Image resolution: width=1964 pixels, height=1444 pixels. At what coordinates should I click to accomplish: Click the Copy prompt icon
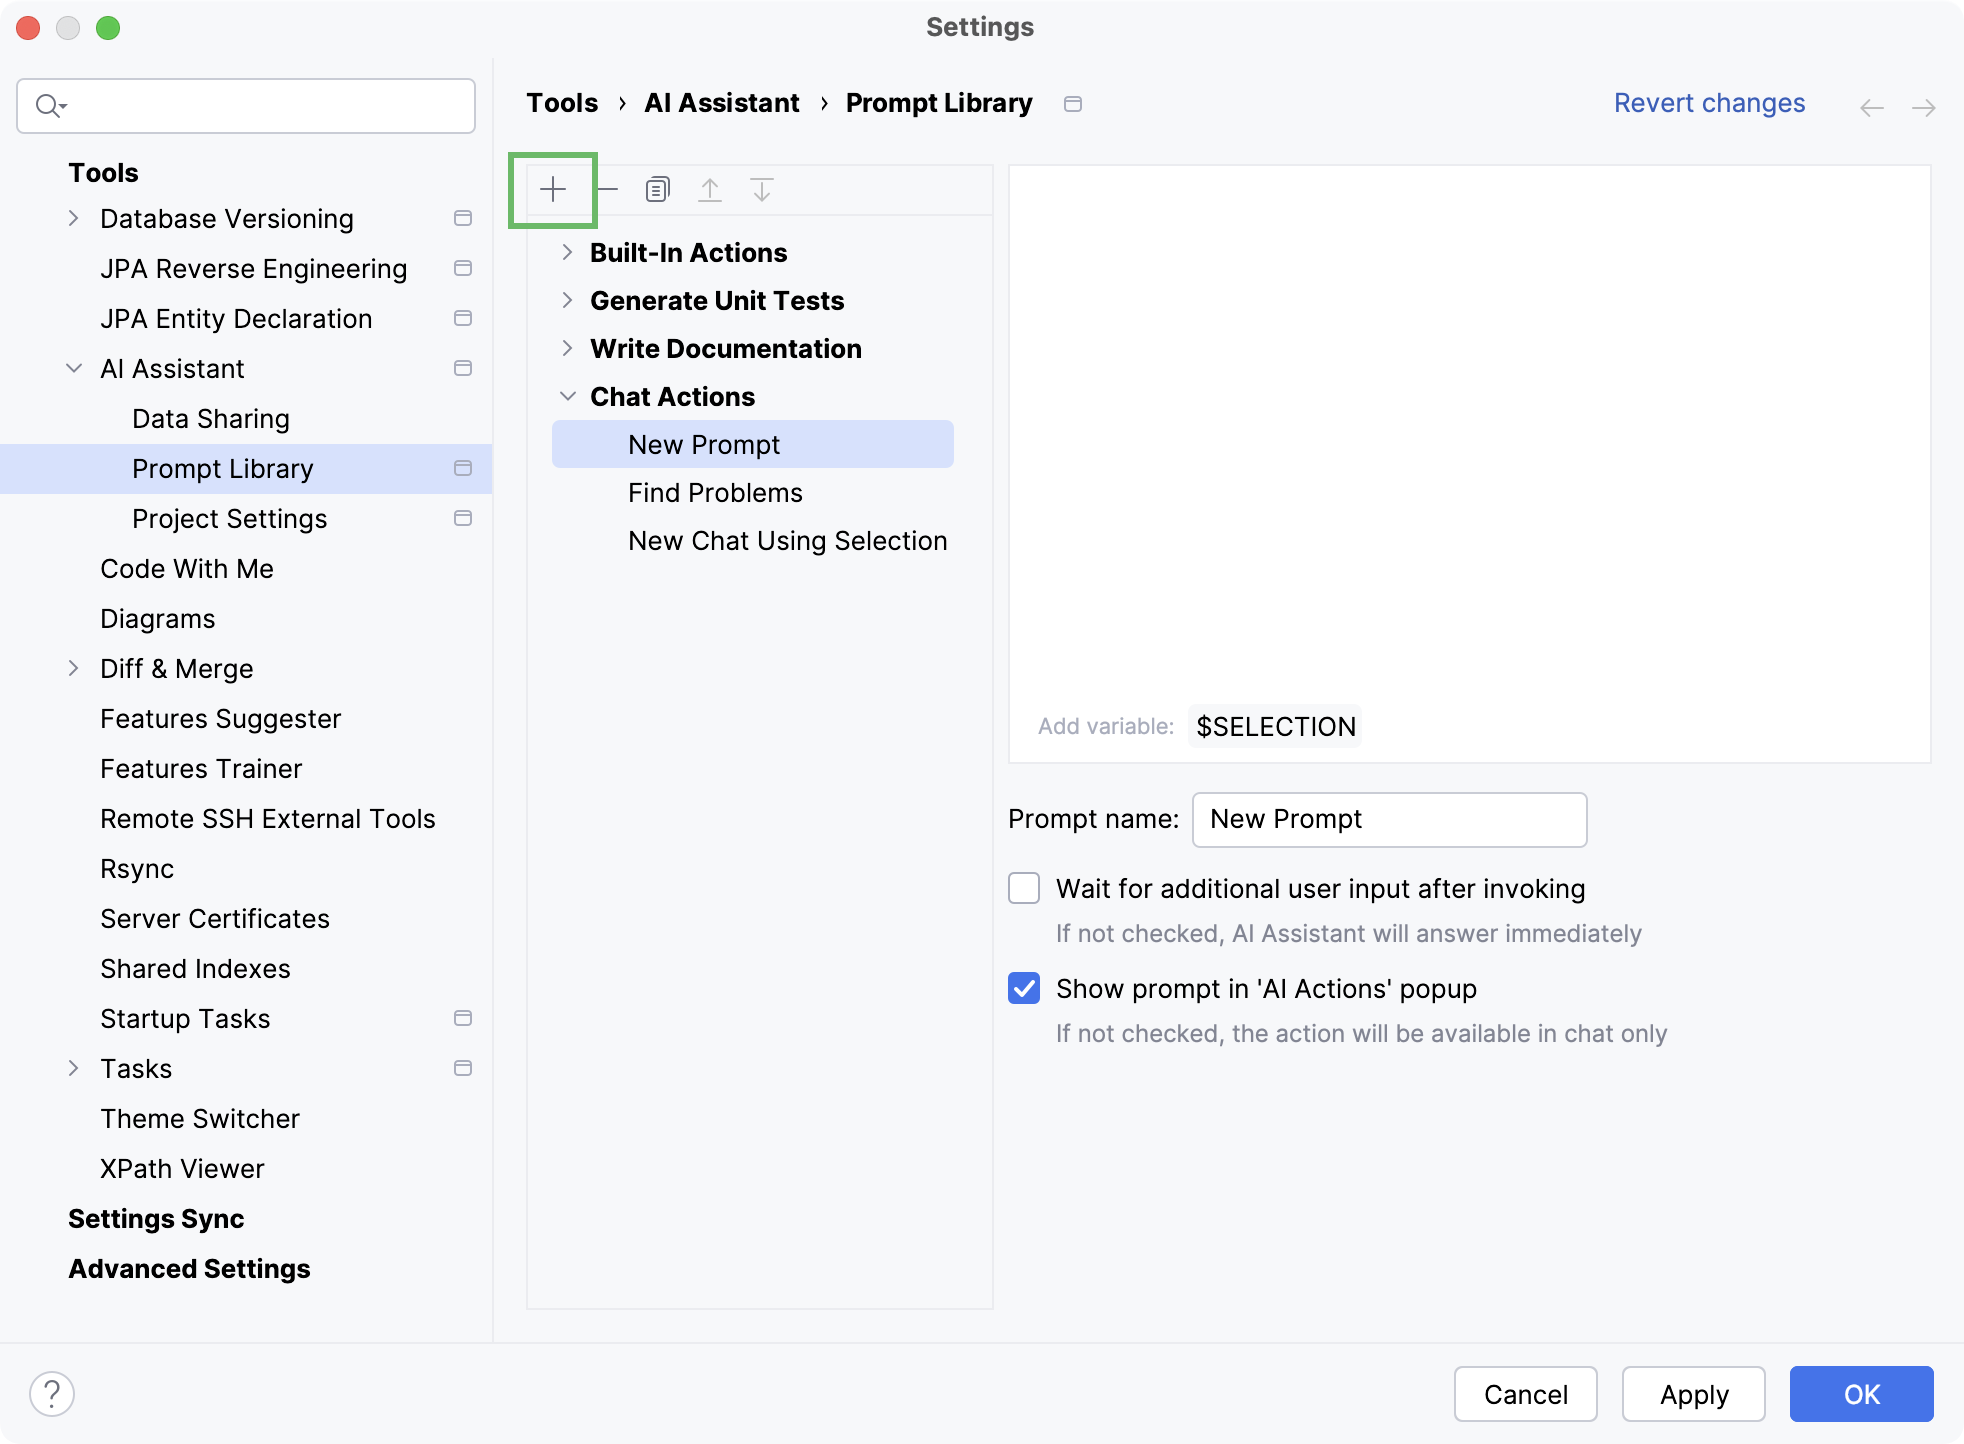click(x=657, y=189)
